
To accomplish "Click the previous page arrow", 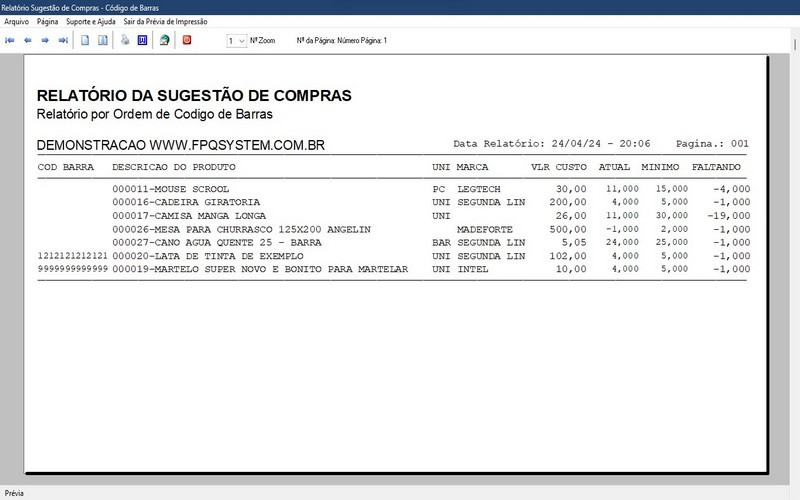I will click(28, 40).
